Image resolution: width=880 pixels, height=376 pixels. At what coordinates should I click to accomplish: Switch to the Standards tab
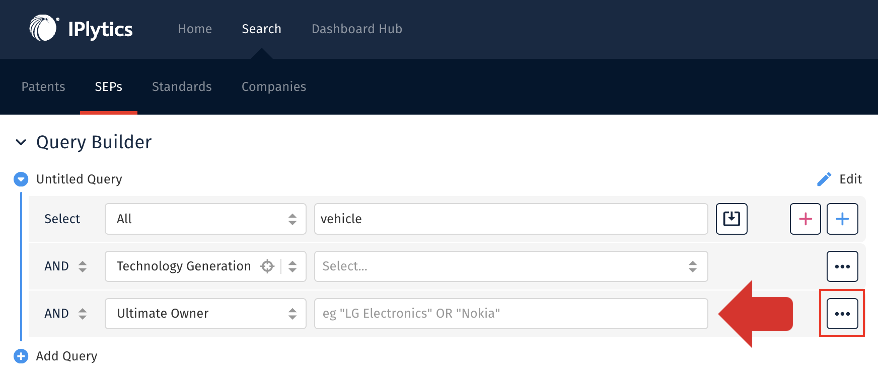[x=182, y=87]
